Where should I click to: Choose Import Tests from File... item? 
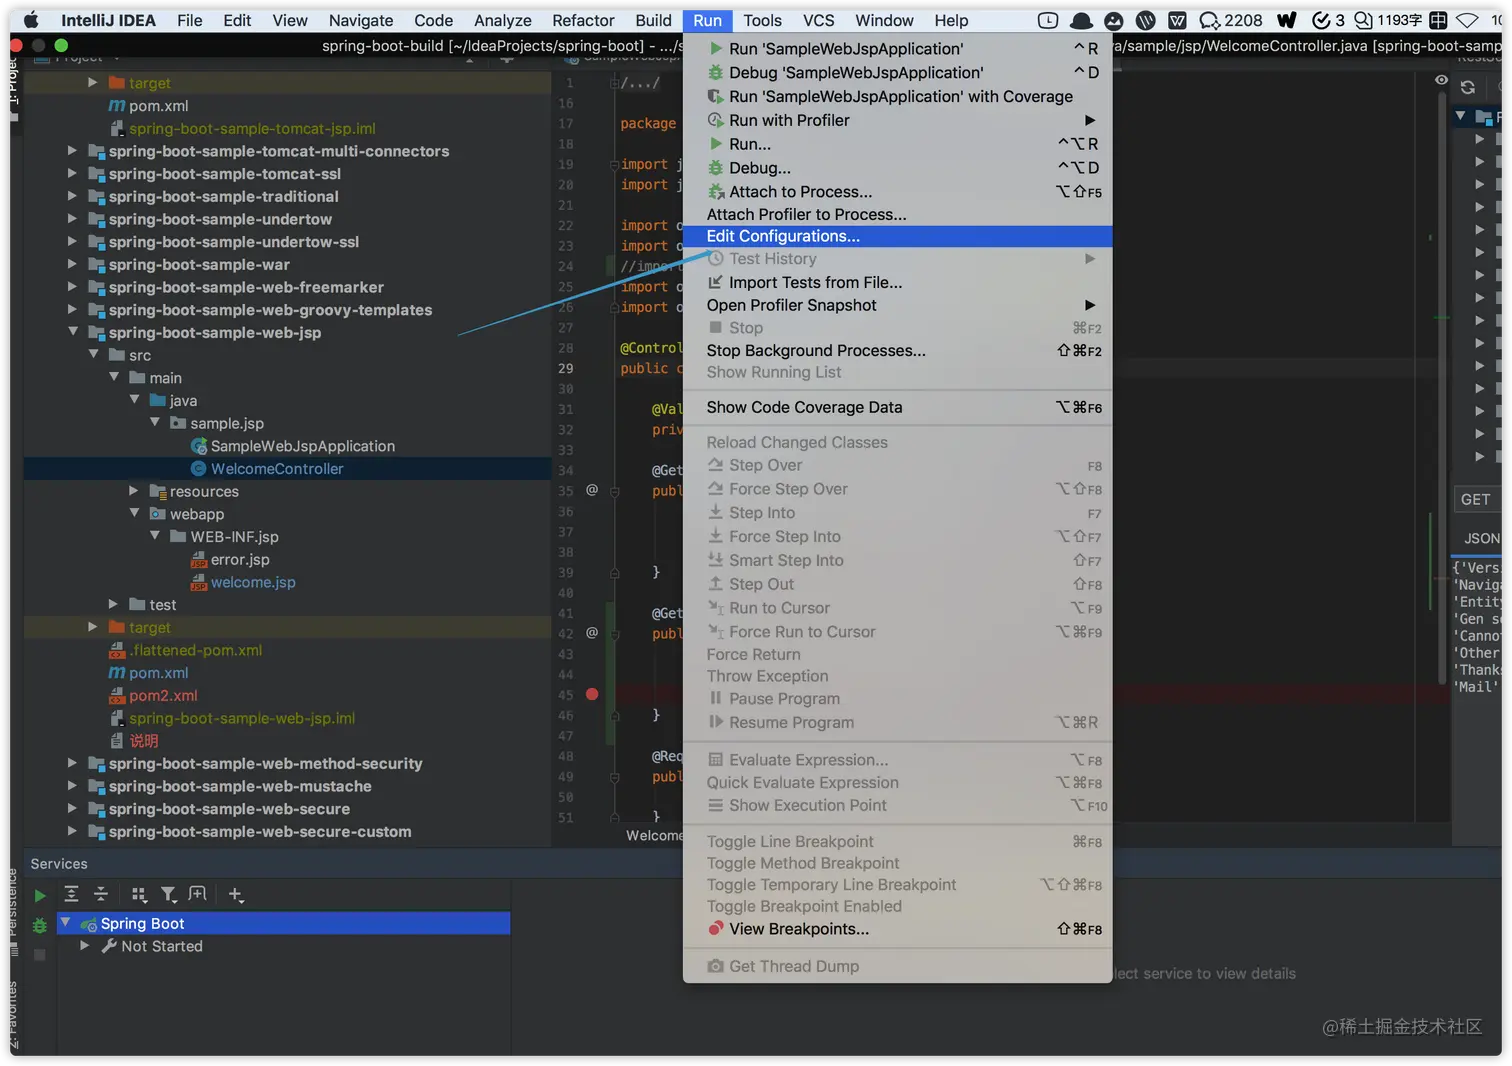(x=897, y=283)
